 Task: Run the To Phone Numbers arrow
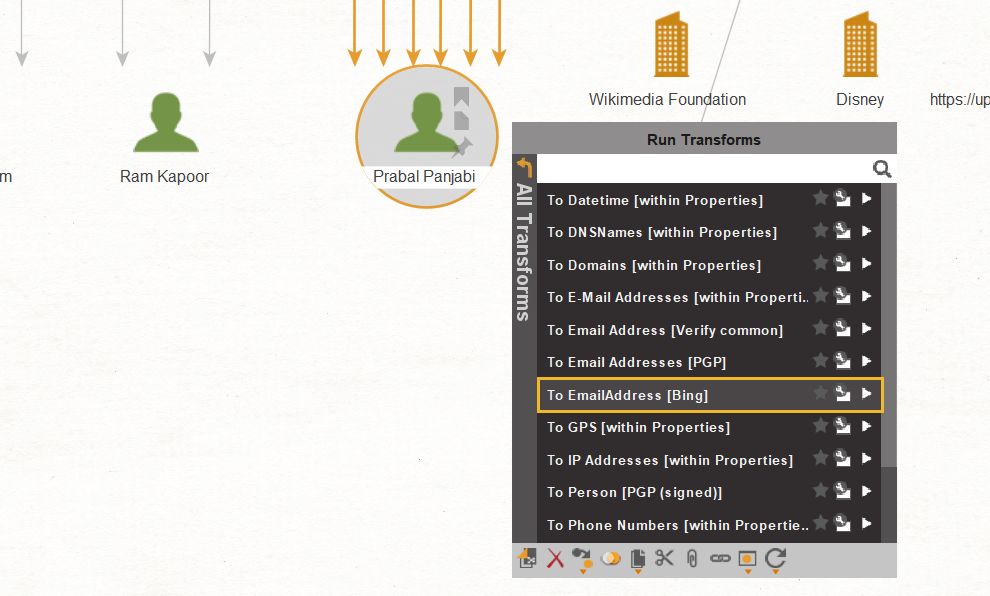point(867,524)
